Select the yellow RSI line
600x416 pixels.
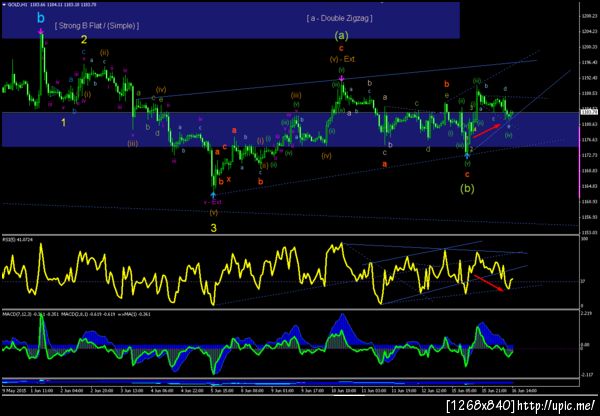(258, 274)
